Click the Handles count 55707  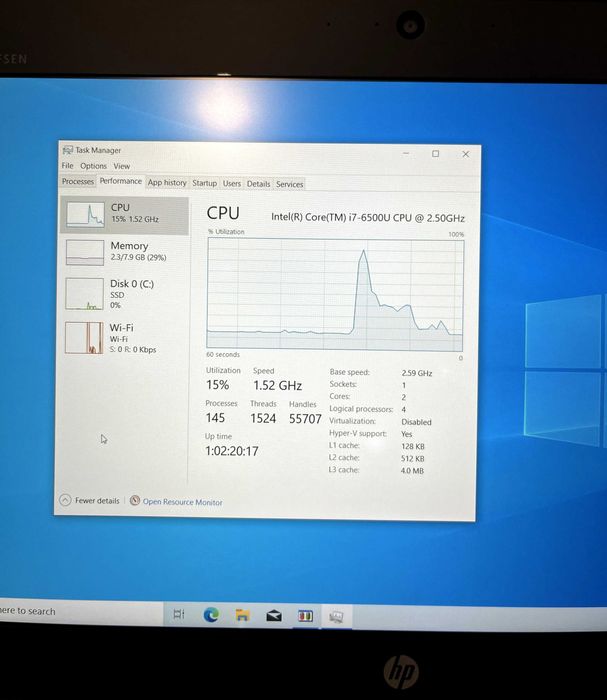click(305, 419)
